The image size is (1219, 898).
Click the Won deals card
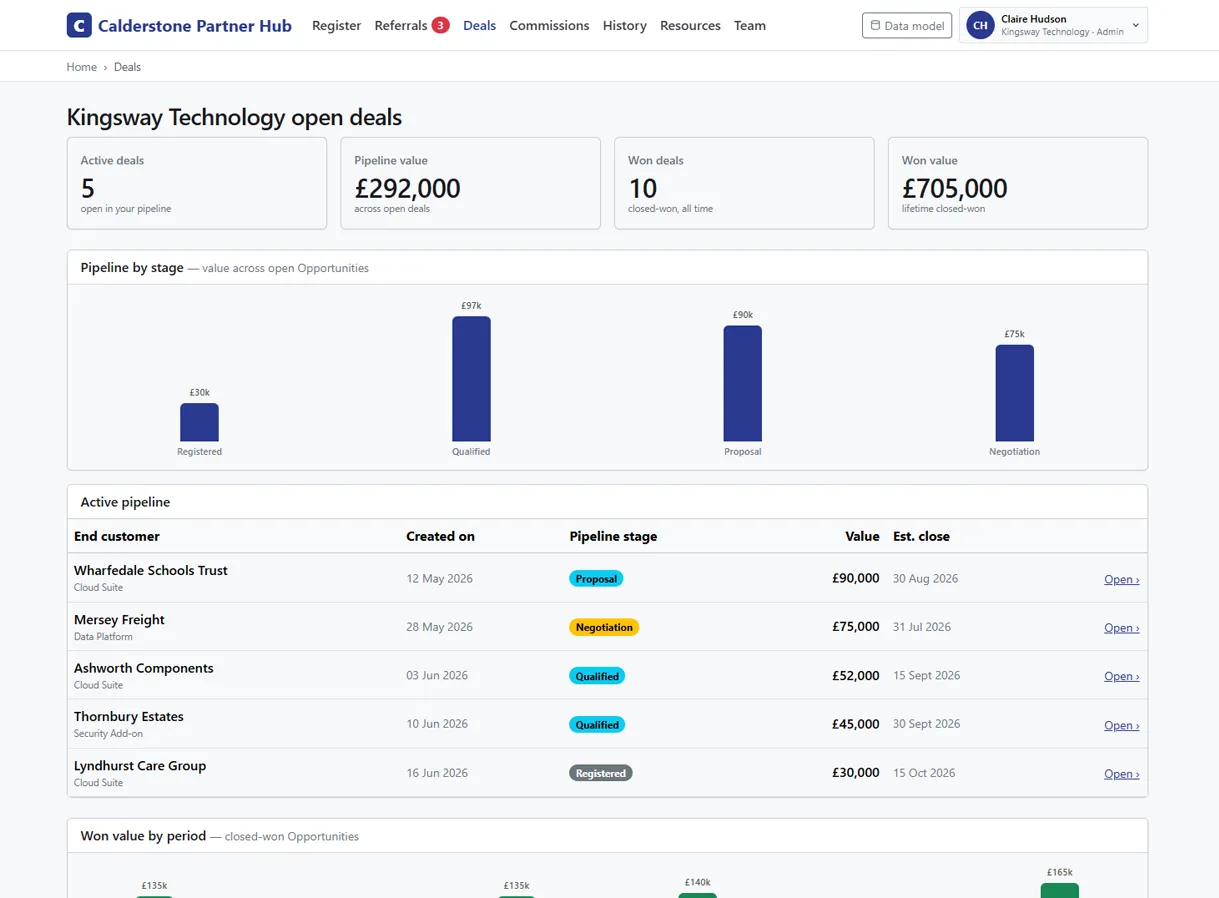[x=744, y=183]
